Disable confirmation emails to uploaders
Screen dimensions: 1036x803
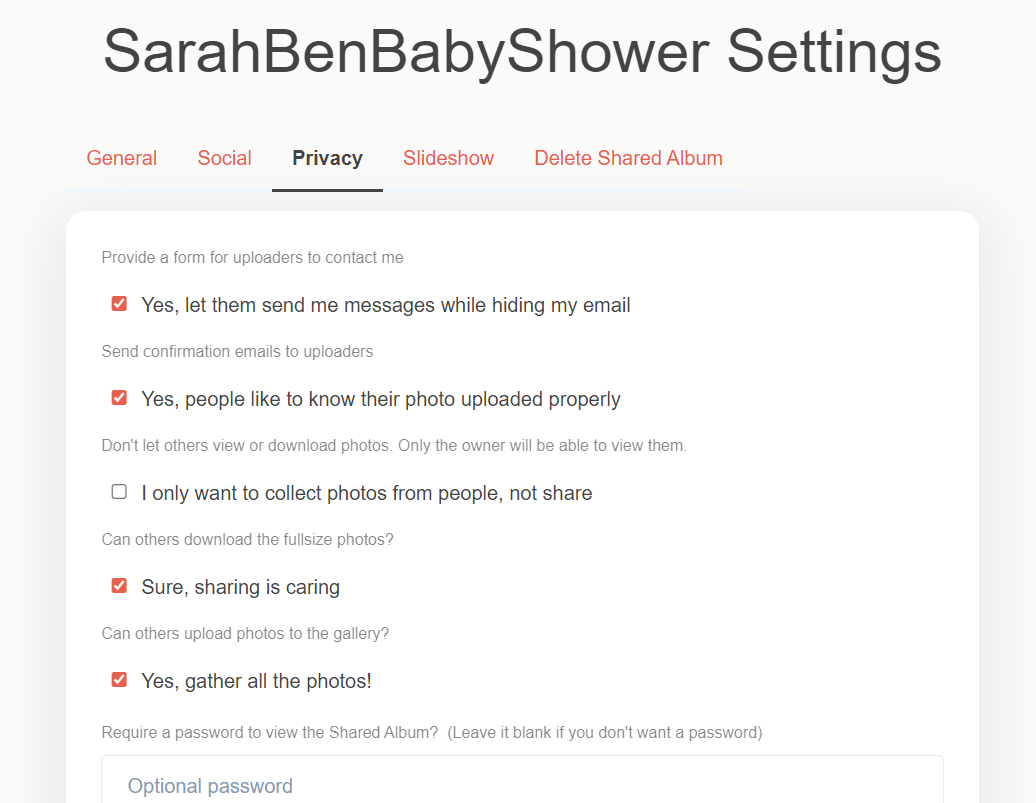tap(119, 397)
